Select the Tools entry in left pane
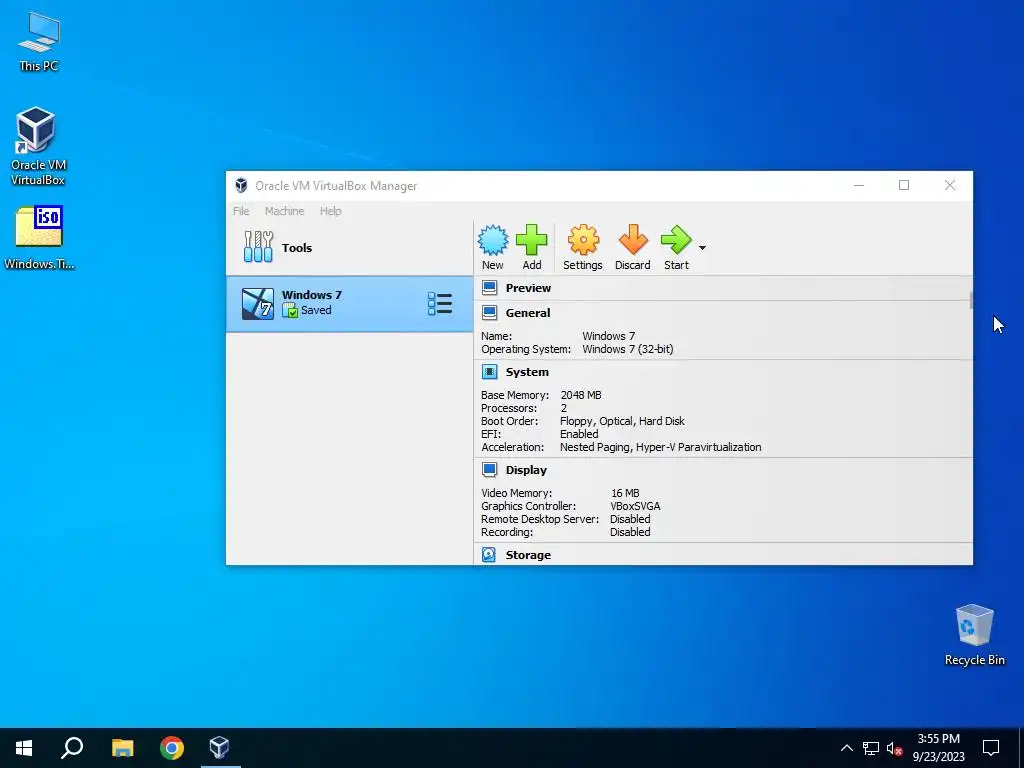 pos(349,248)
